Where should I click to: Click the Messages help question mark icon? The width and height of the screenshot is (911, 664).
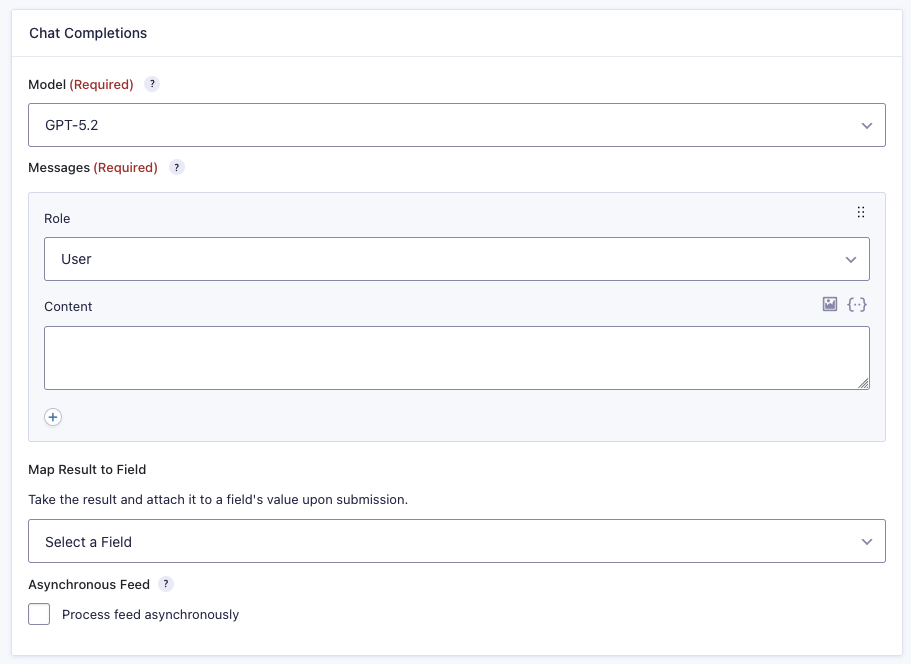(x=176, y=168)
